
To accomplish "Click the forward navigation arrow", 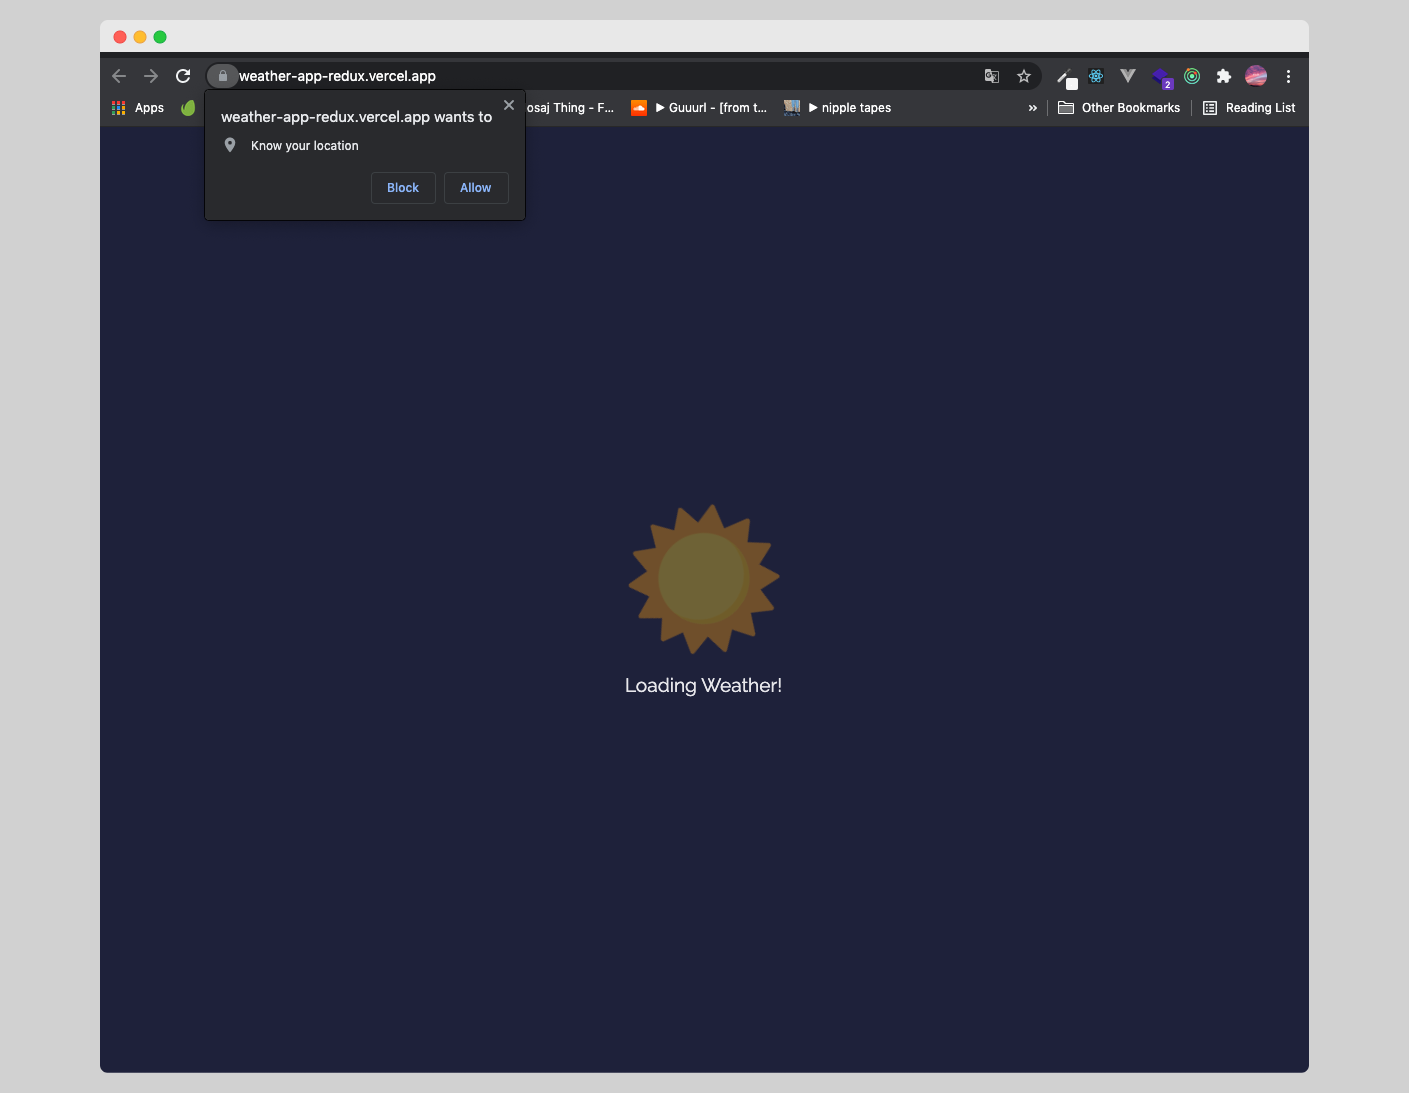I will click(x=151, y=76).
